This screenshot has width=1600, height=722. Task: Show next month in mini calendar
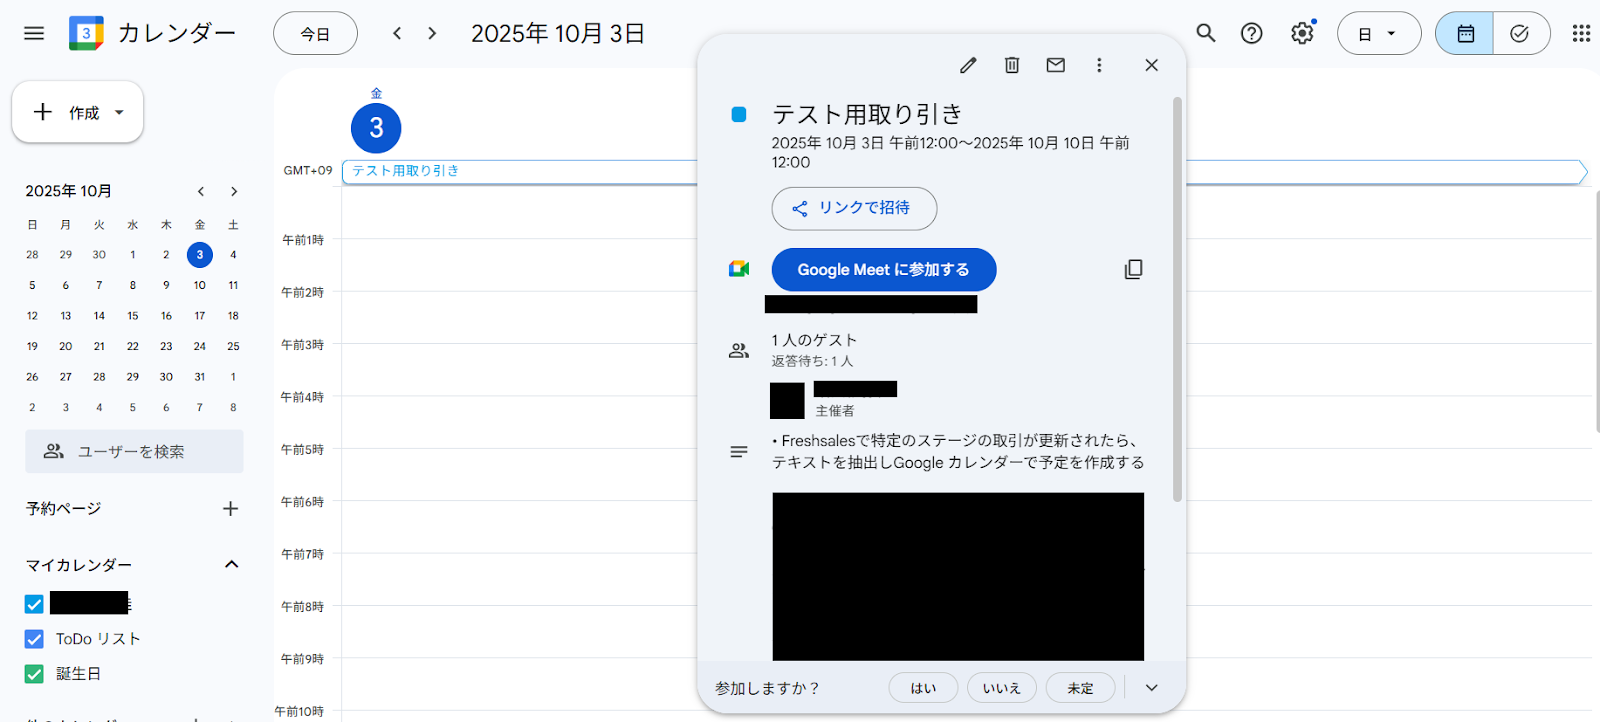[x=234, y=191]
